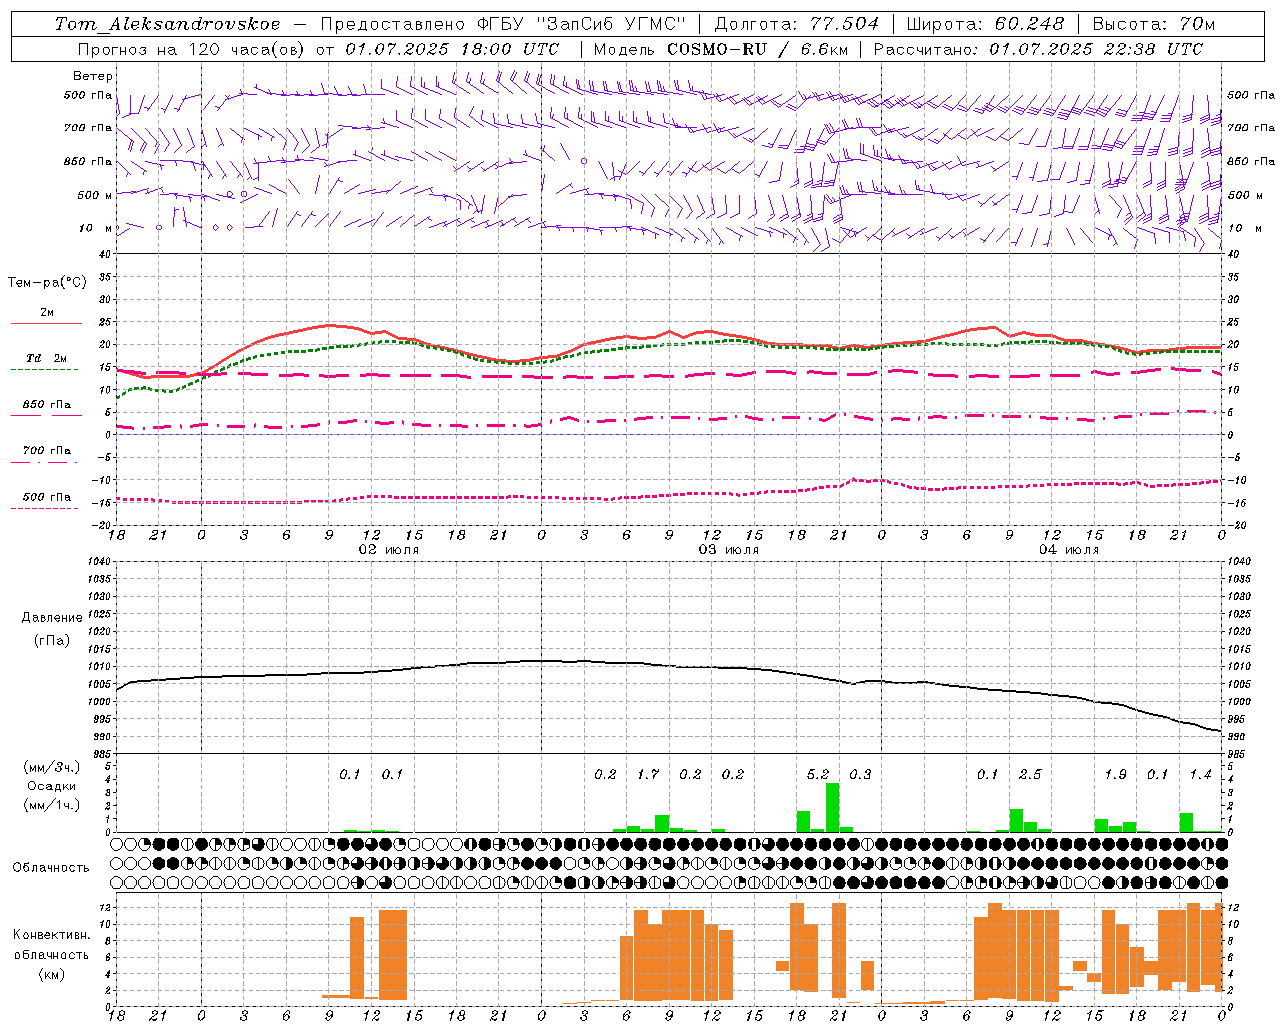The width and height of the screenshot is (1280, 1024).
Task: Click the red 2м temperature legend line
Action: 46,323
